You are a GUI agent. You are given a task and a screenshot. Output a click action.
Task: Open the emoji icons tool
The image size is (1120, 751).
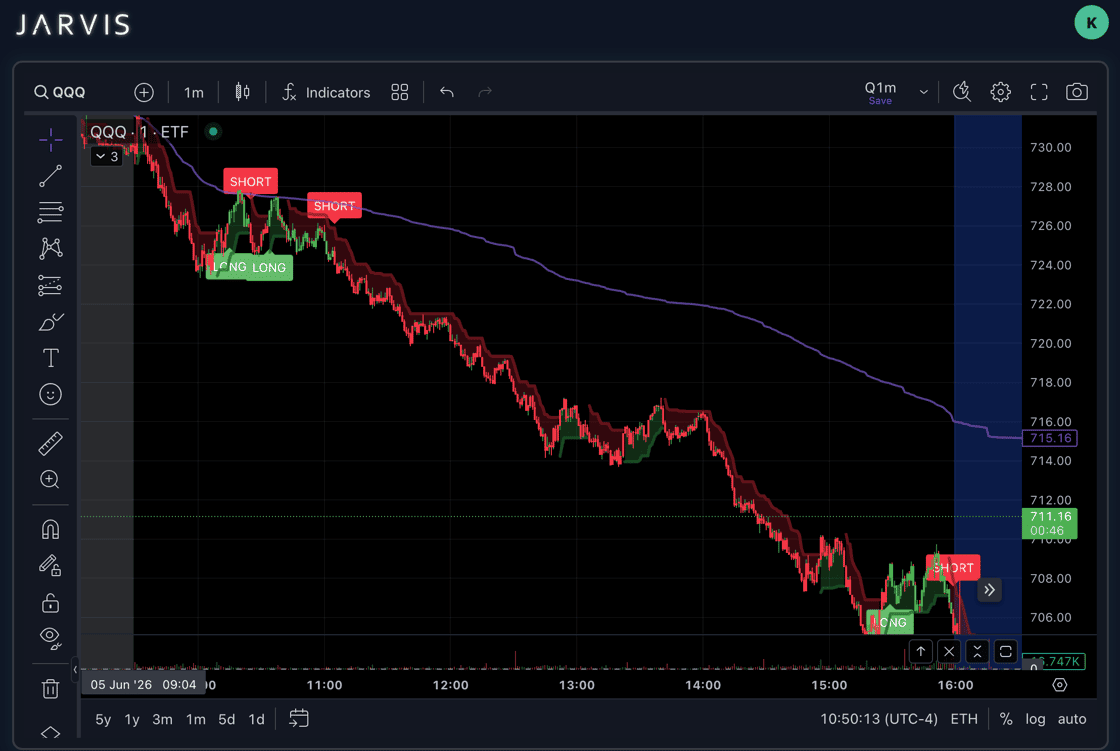(50, 394)
